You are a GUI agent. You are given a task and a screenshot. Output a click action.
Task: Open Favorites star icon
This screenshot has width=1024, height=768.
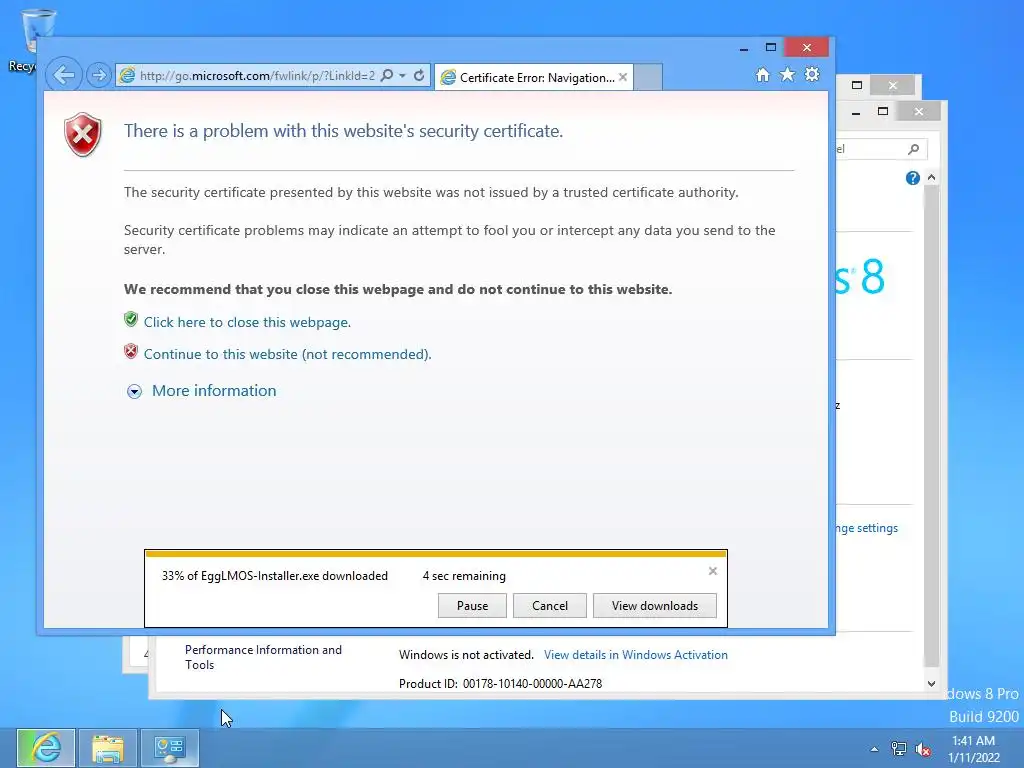coord(788,74)
